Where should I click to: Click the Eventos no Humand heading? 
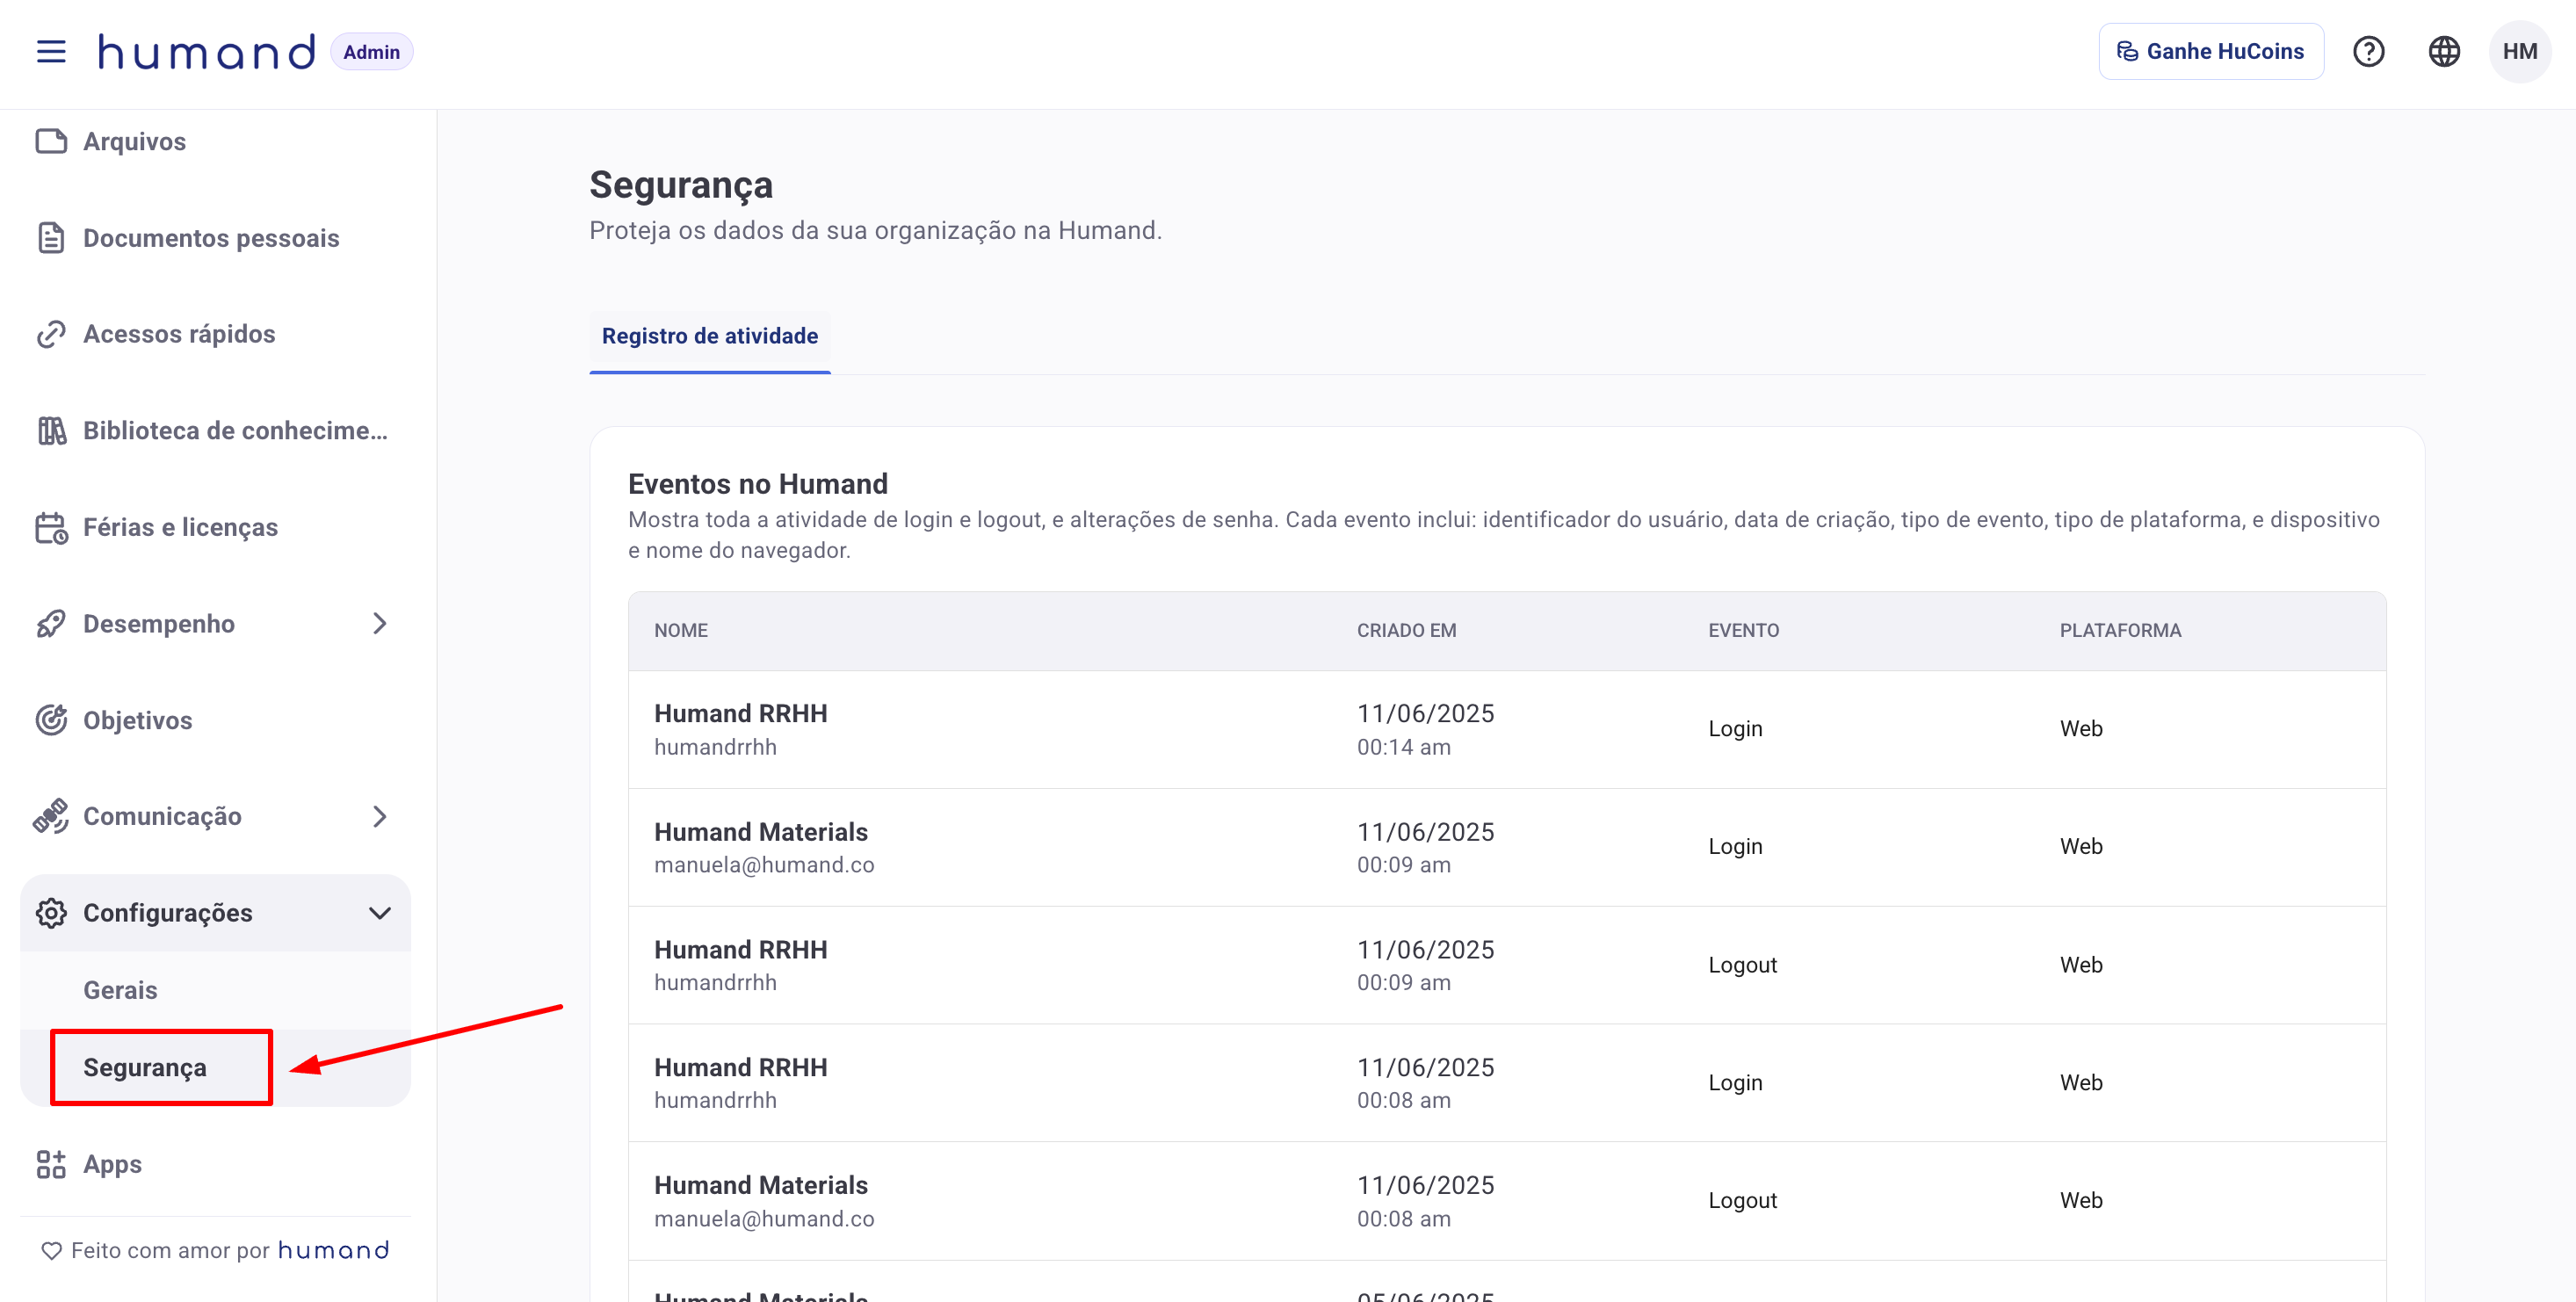pyautogui.click(x=757, y=484)
